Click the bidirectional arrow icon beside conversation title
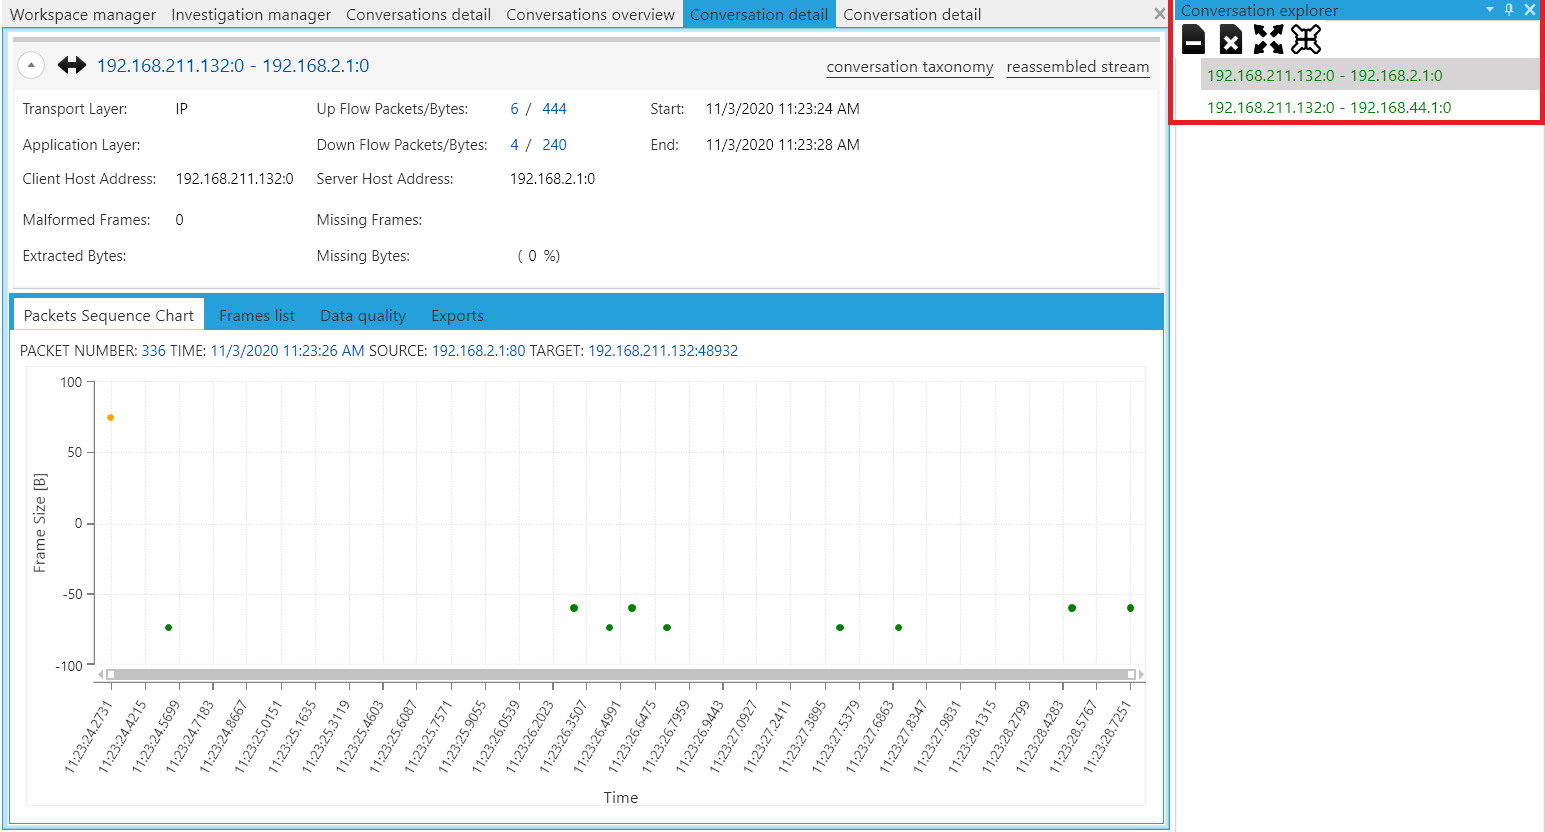Viewport: 1545px width, 832px height. pyautogui.click(x=72, y=66)
